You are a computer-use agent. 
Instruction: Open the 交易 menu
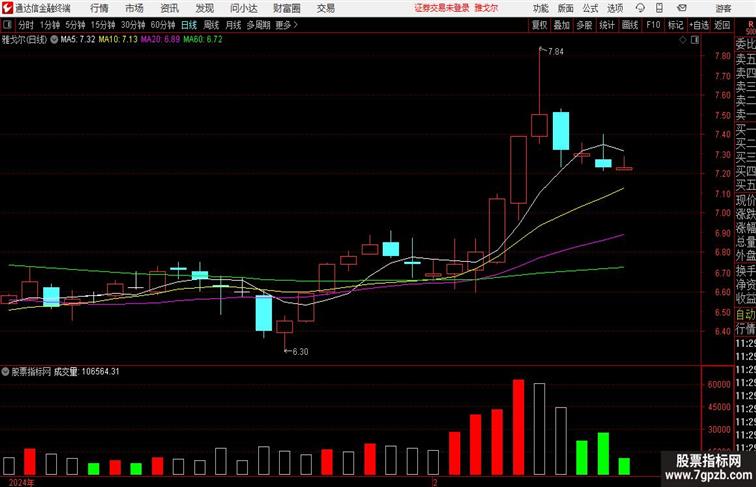tap(326, 8)
